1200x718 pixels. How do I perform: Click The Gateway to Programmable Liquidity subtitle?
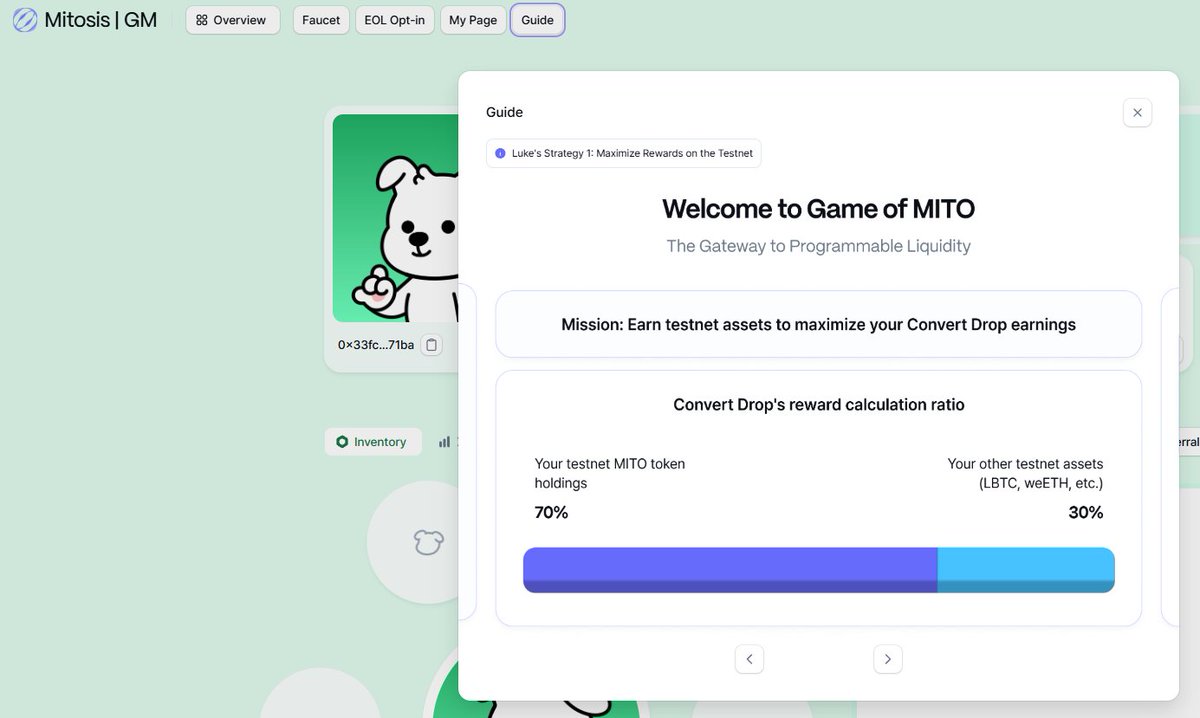pyautogui.click(x=818, y=246)
